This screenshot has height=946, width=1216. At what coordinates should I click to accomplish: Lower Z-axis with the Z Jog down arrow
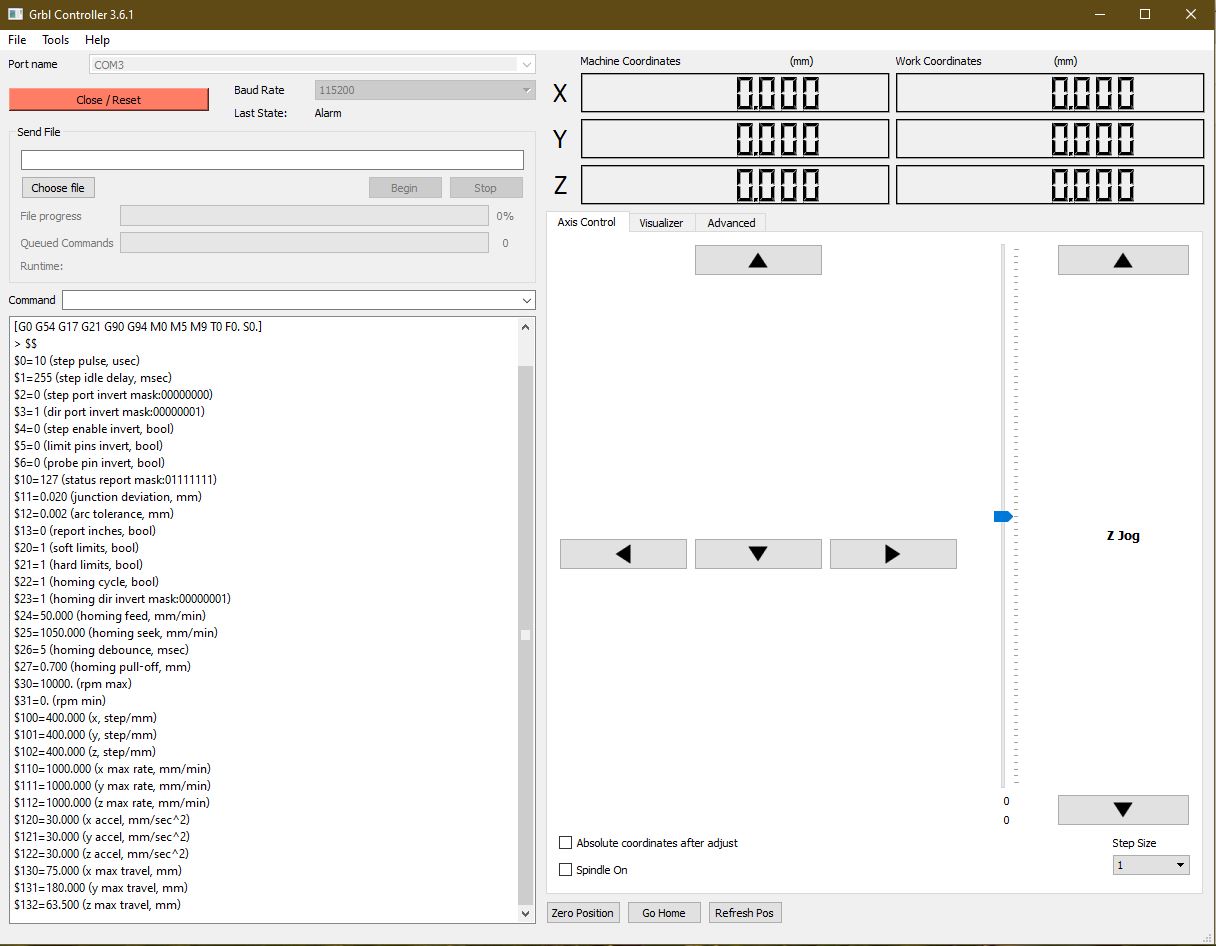[x=1123, y=810]
